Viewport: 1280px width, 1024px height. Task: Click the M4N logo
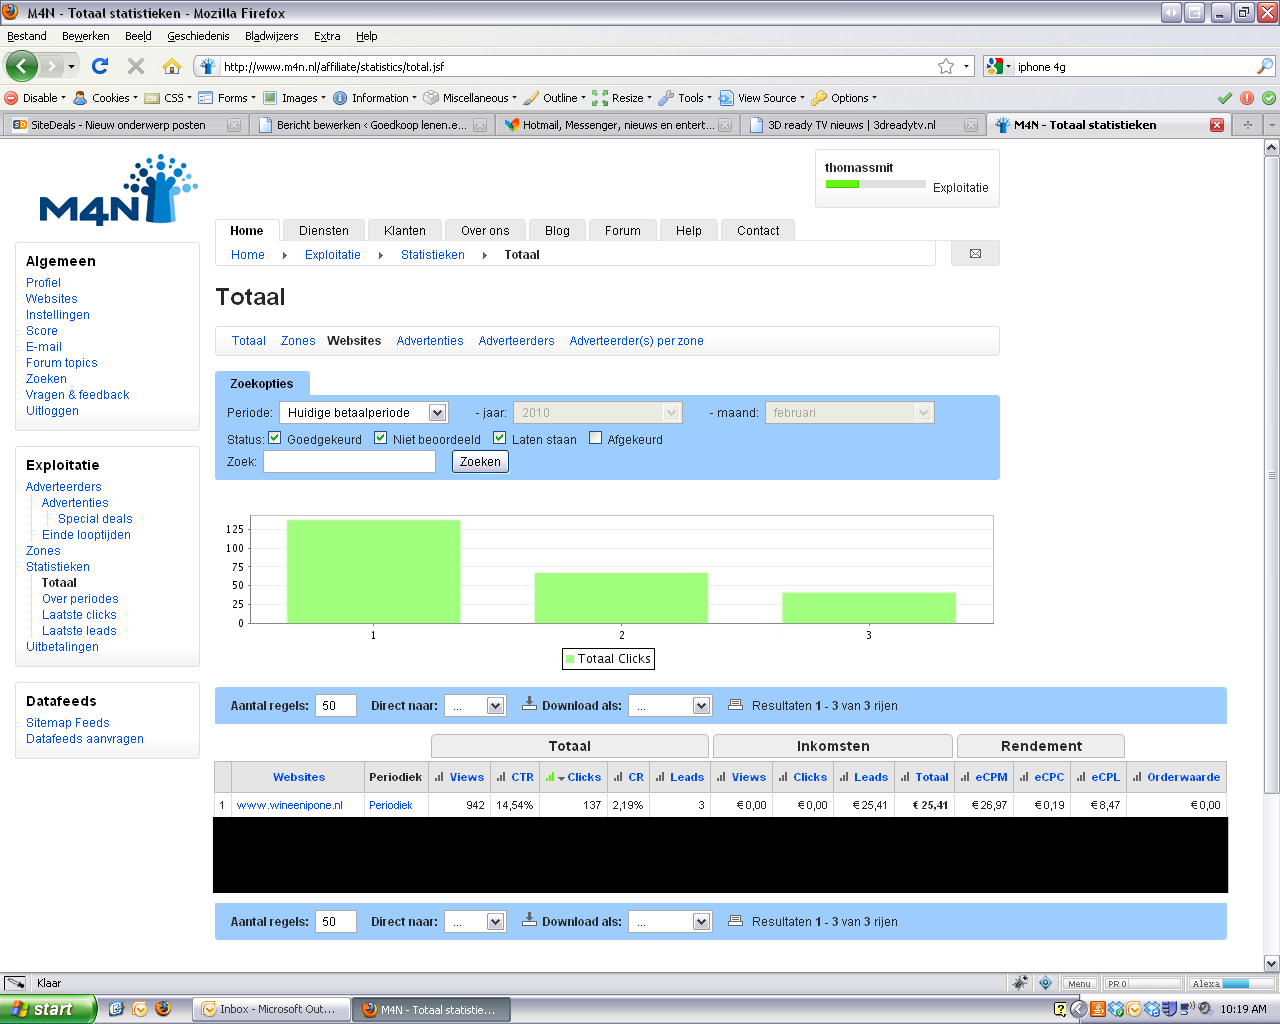118,190
